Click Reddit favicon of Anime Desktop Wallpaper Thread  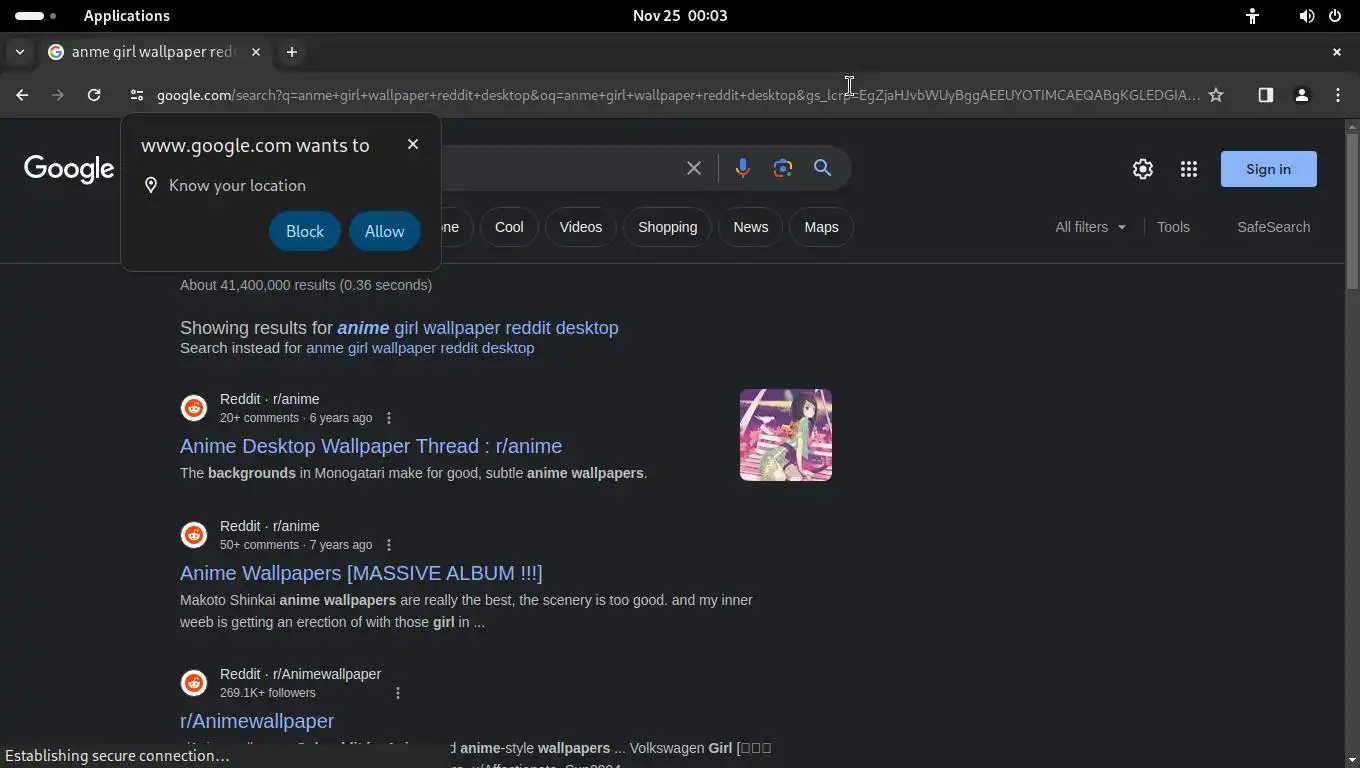click(x=194, y=408)
